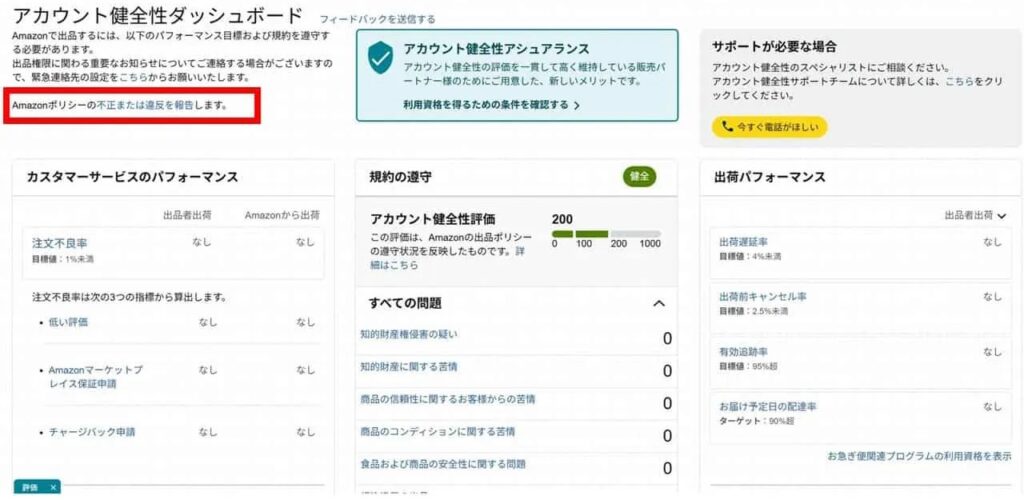
Task: Click the 200 account health score value
Action: 562,219
